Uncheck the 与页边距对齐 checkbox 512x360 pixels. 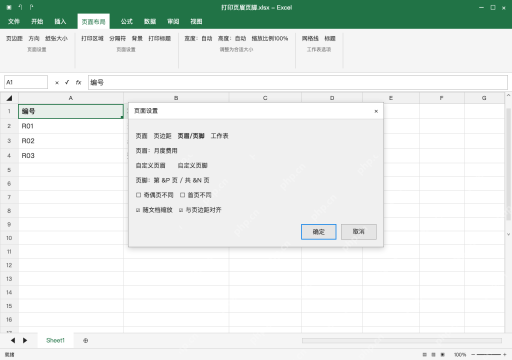[x=181, y=210]
